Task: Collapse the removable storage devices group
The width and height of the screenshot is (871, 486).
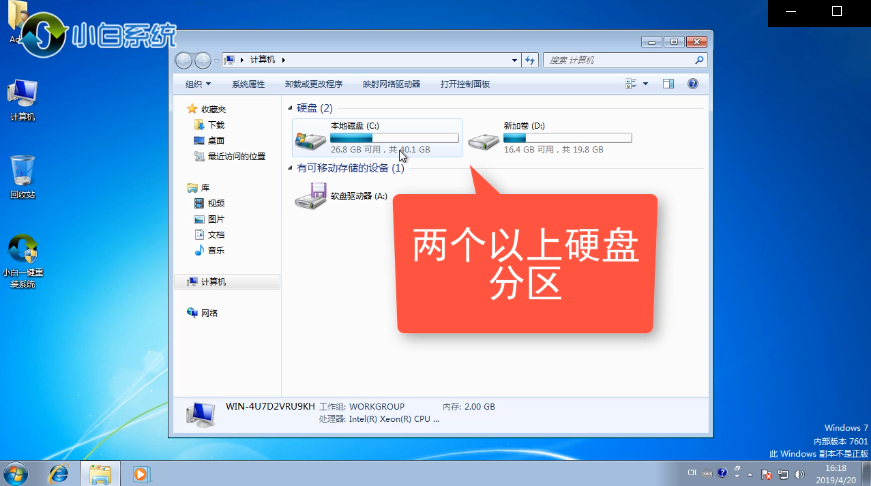Action: point(290,168)
